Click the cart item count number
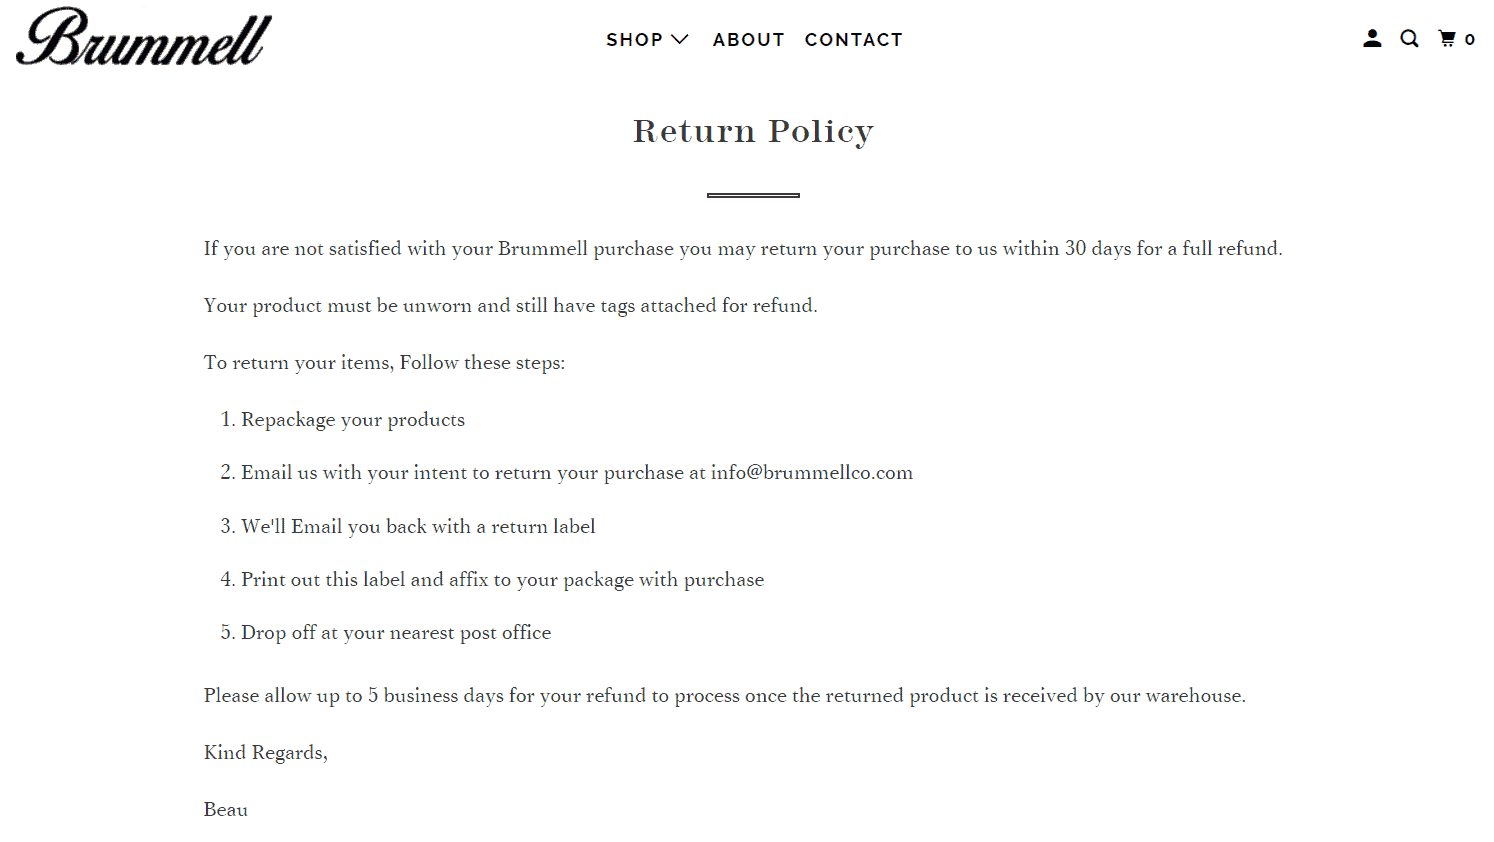Viewport: 1494px width, 842px height. [1470, 40]
